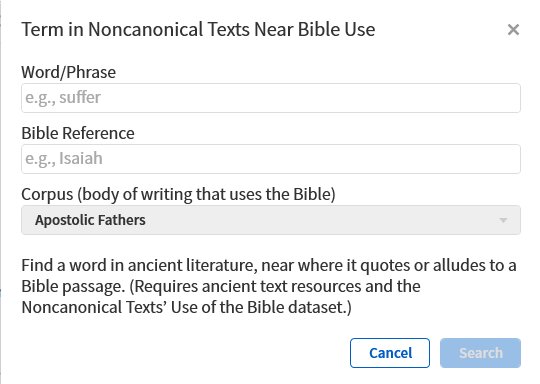
Task: Close the Term in Noncanonical Texts dialog
Action: coord(513,30)
